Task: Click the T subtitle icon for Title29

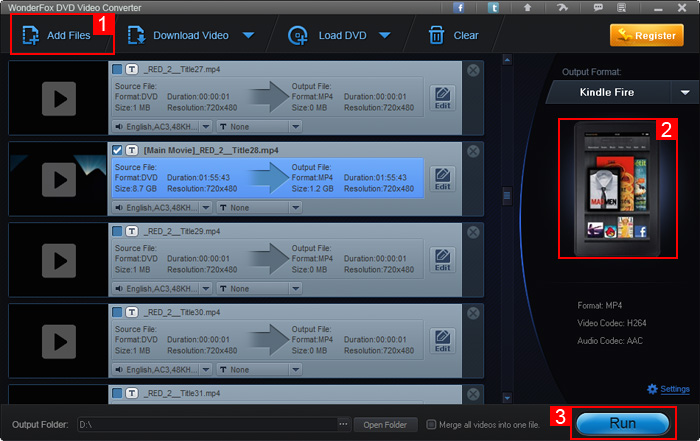Action: 132,231
